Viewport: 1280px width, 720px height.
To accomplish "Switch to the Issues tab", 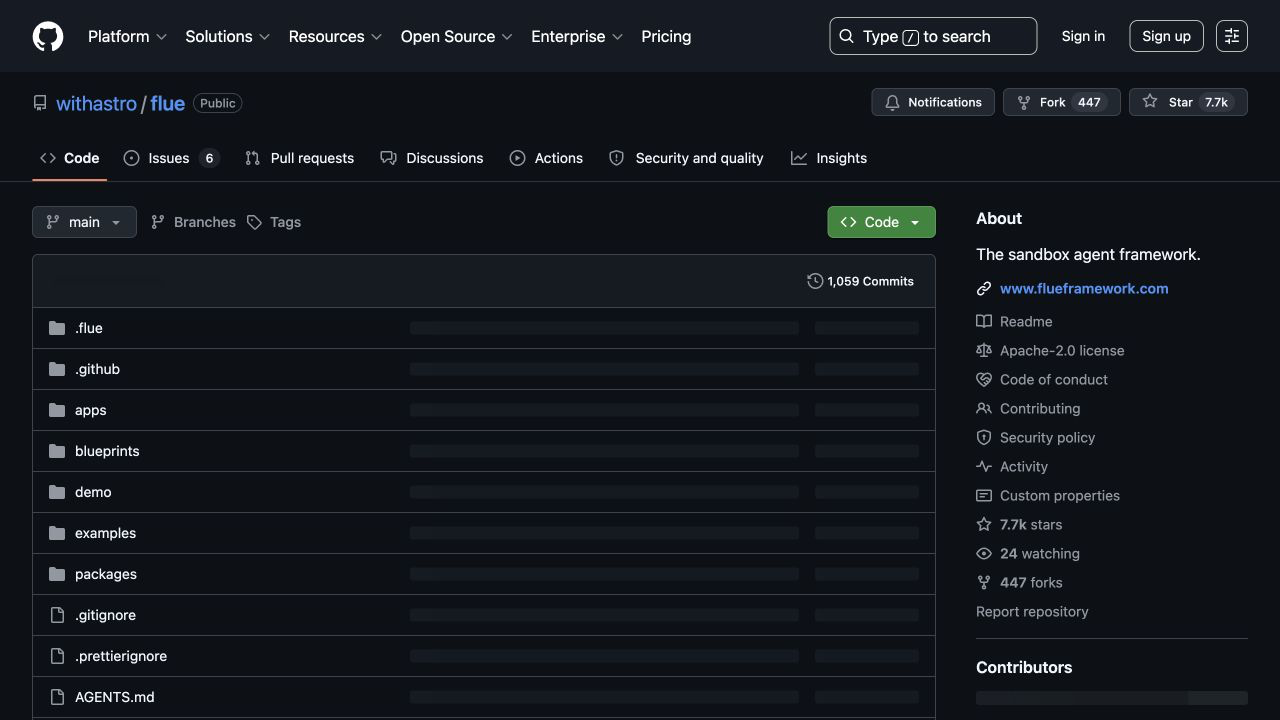I will pos(171,158).
